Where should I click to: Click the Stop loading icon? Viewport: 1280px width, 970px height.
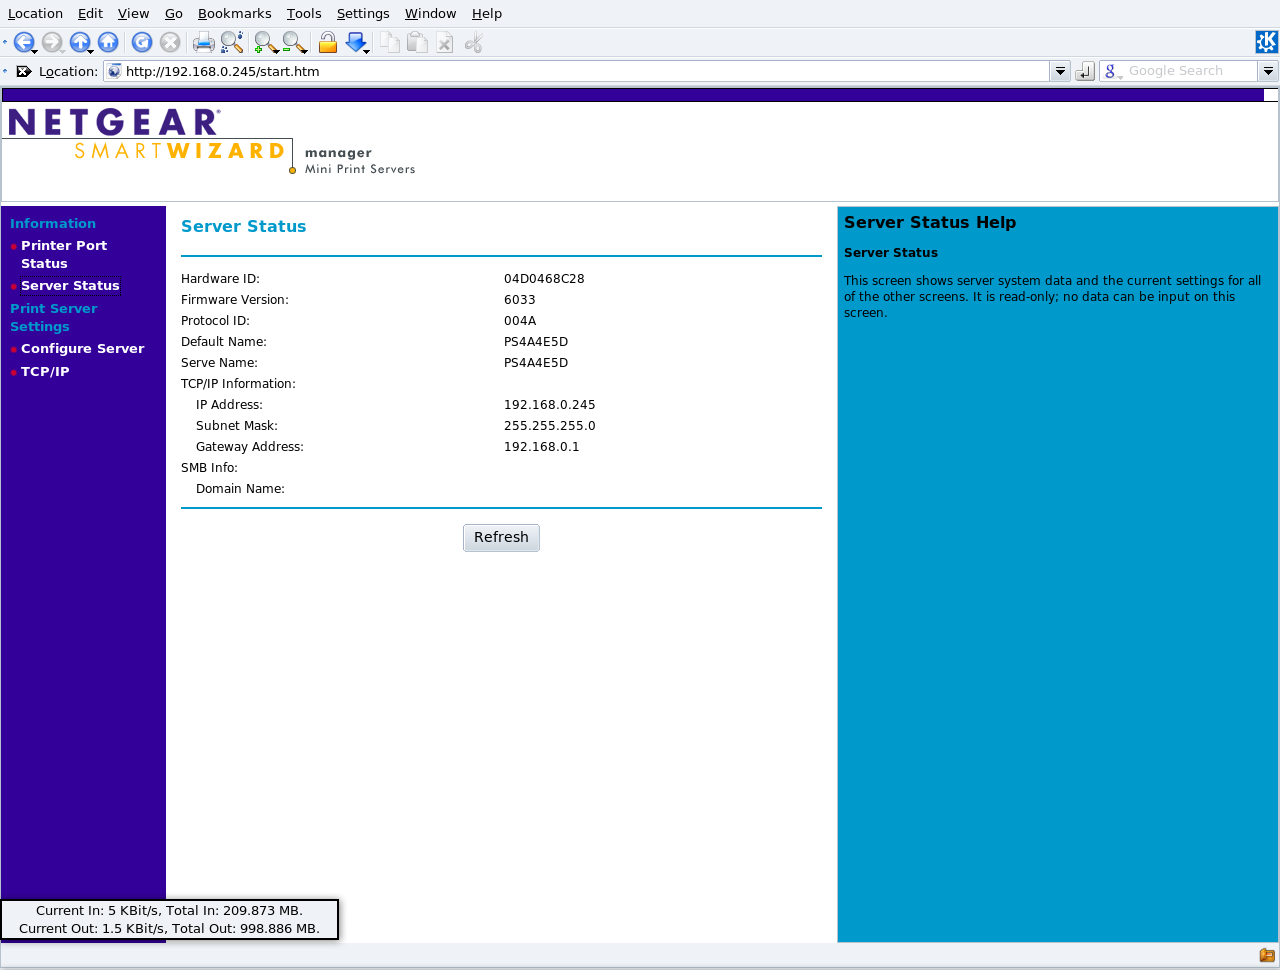[x=170, y=42]
